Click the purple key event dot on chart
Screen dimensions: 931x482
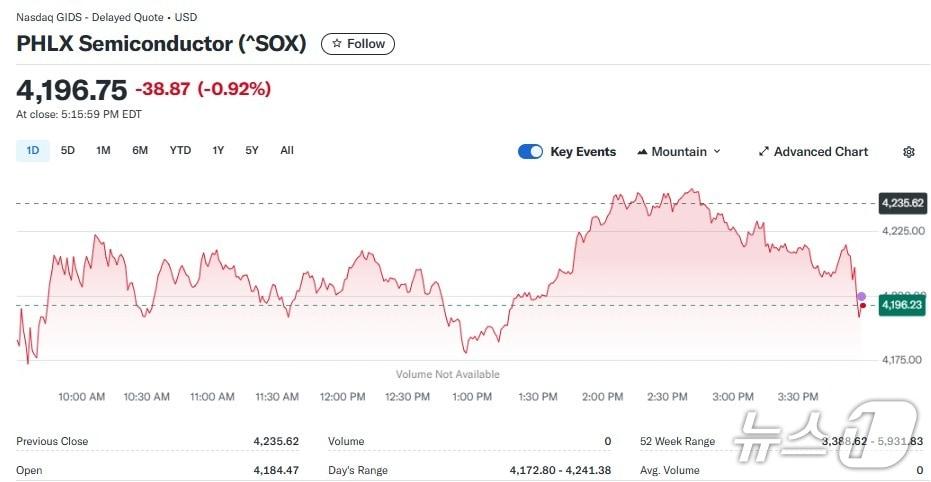click(x=862, y=296)
